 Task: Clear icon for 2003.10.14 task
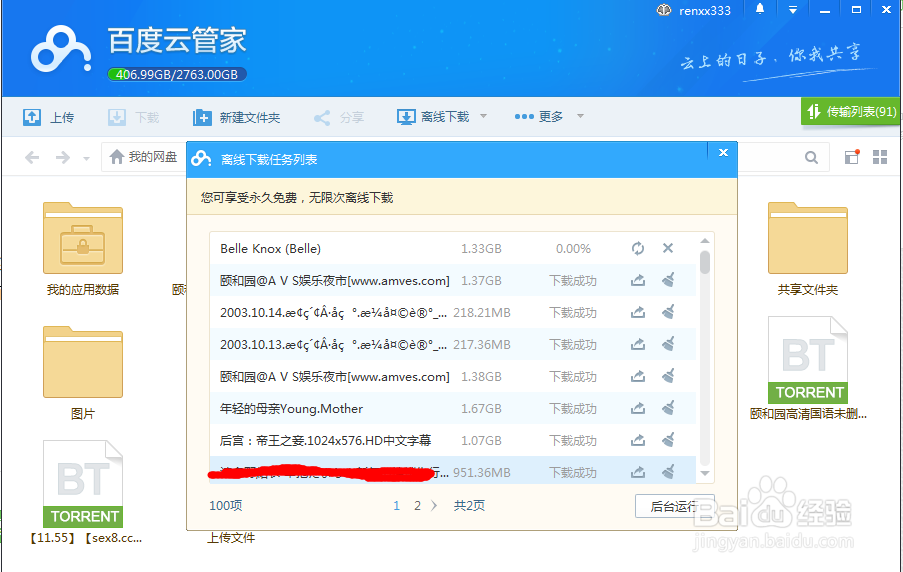[668, 312]
